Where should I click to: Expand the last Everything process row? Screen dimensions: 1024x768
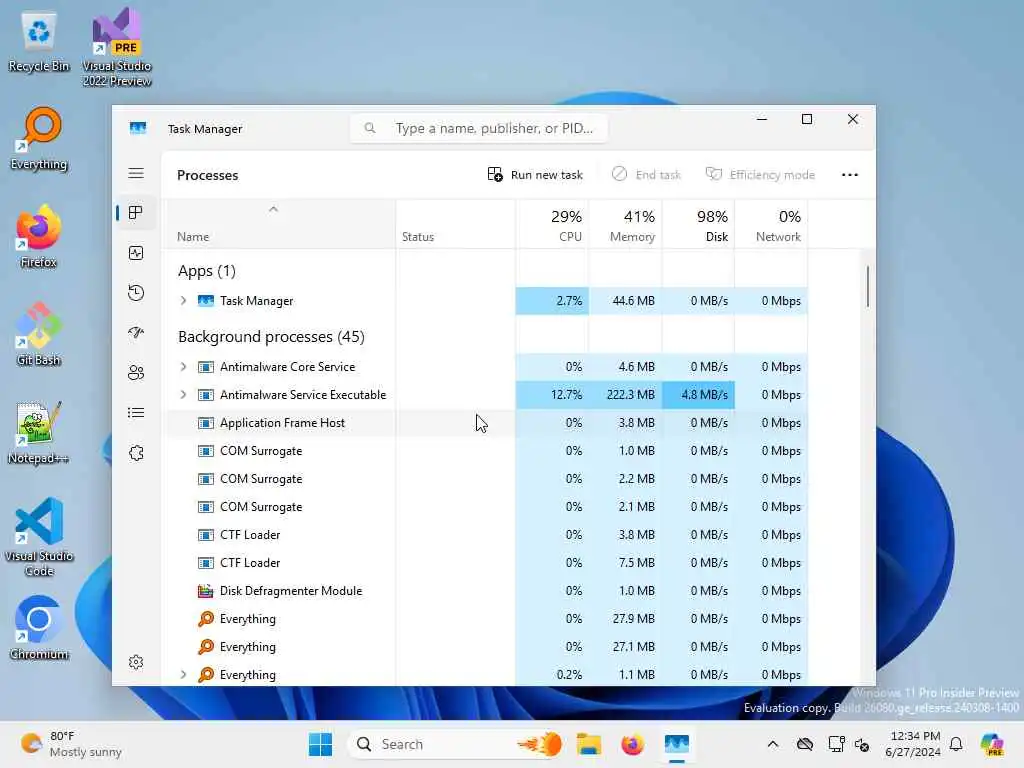tap(184, 675)
